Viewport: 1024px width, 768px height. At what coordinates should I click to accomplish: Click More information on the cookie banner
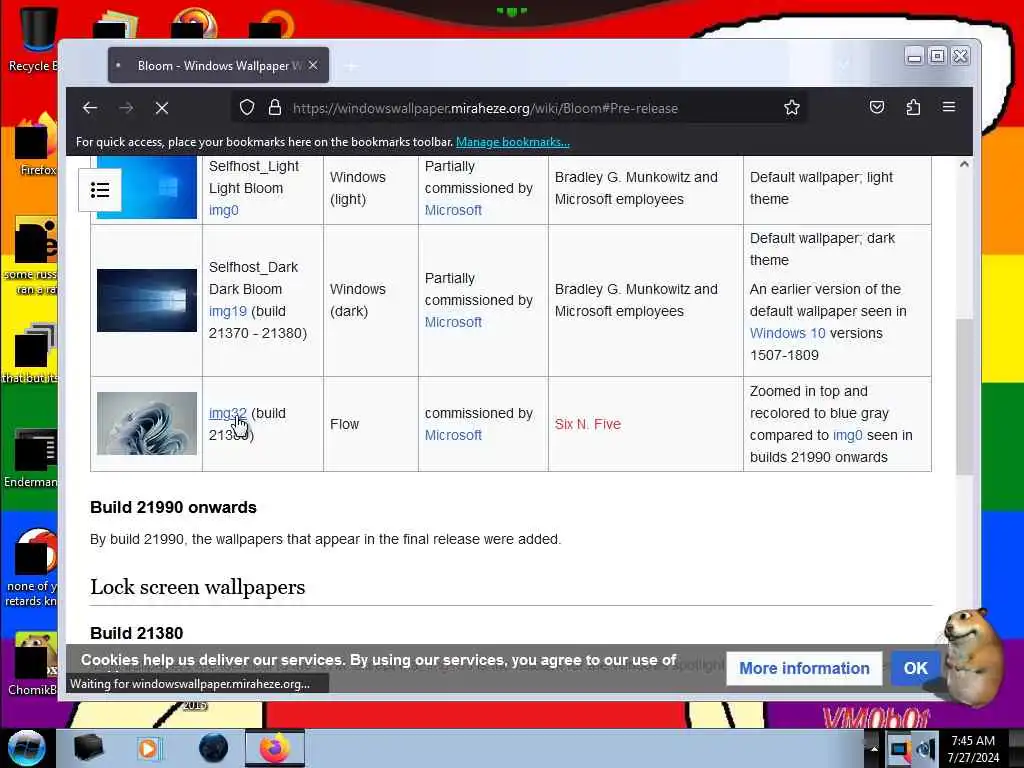pos(804,668)
